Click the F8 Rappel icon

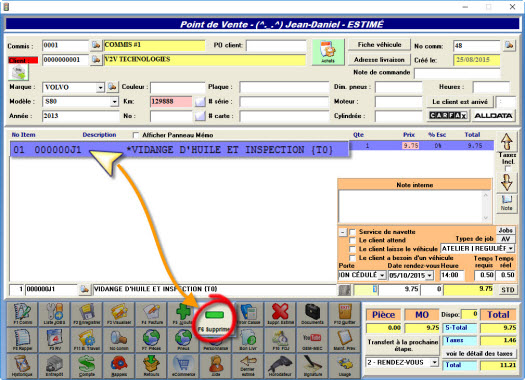pyautogui.click(x=22, y=340)
